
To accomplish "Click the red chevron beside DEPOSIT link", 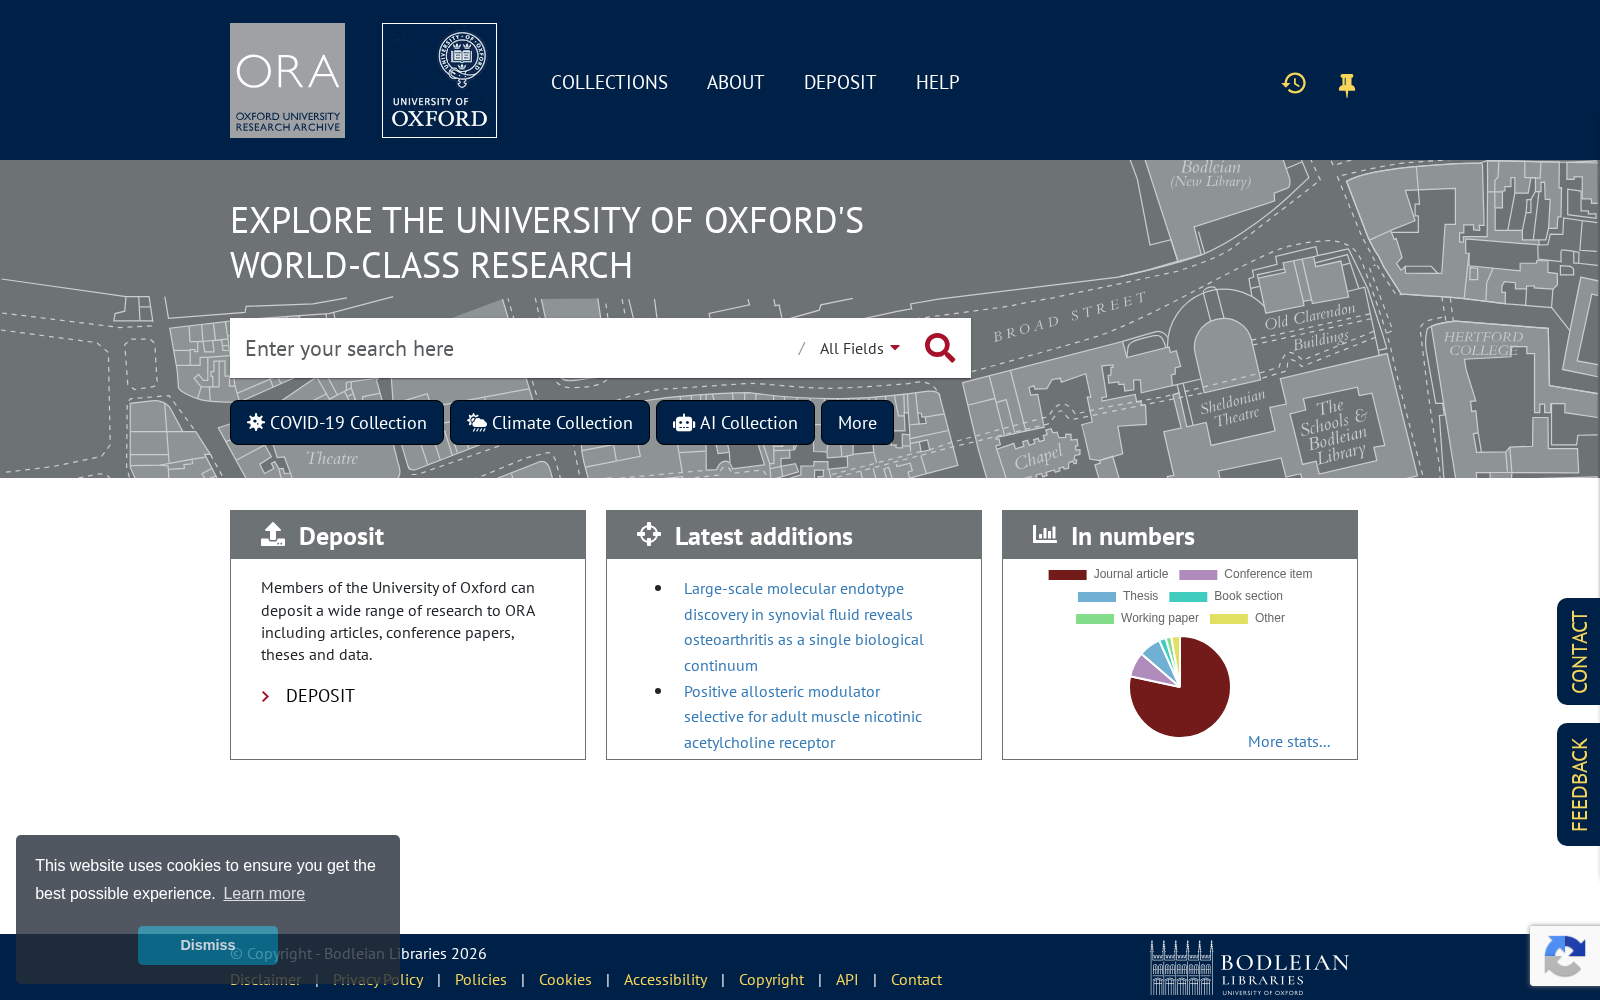I will (x=265, y=696).
